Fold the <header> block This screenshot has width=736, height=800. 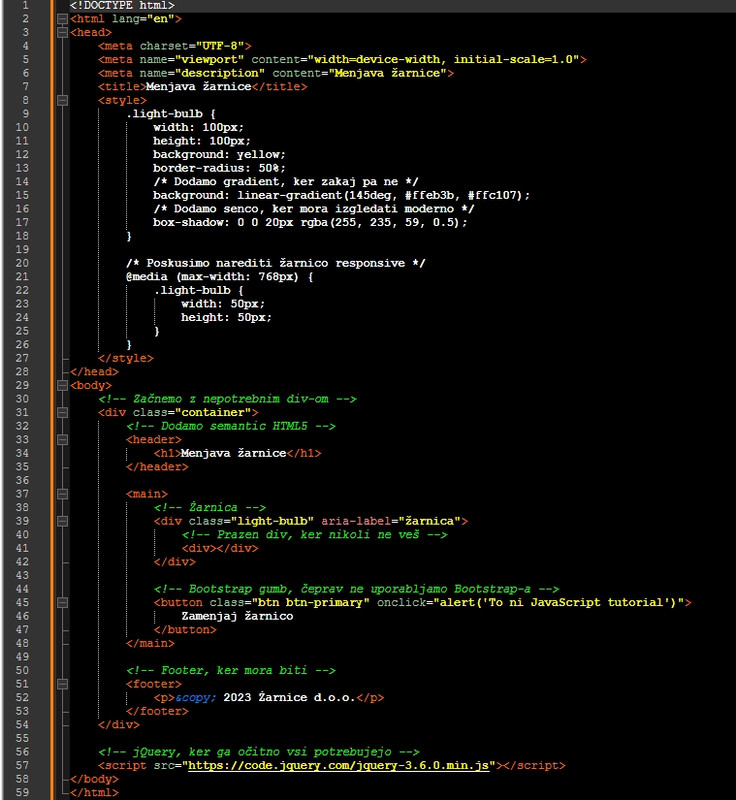62,440
